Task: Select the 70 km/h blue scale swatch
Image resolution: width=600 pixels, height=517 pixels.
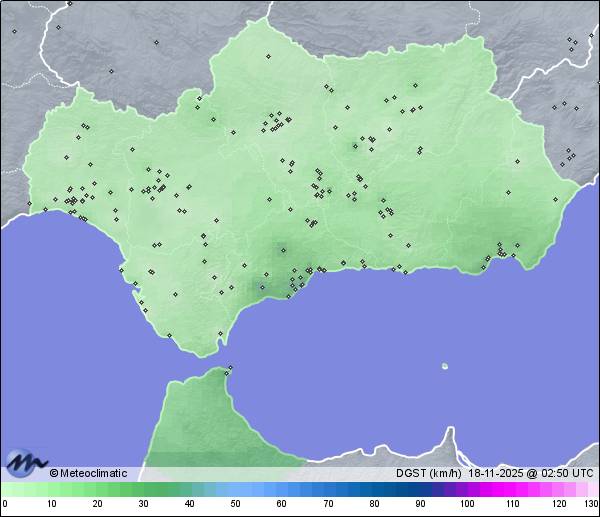Action: [x=327, y=490]
